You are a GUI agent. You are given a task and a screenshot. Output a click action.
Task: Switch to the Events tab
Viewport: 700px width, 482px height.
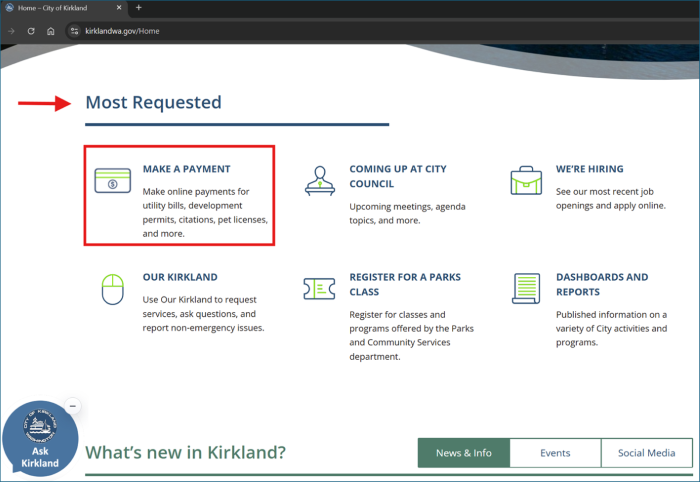(555, 453)
